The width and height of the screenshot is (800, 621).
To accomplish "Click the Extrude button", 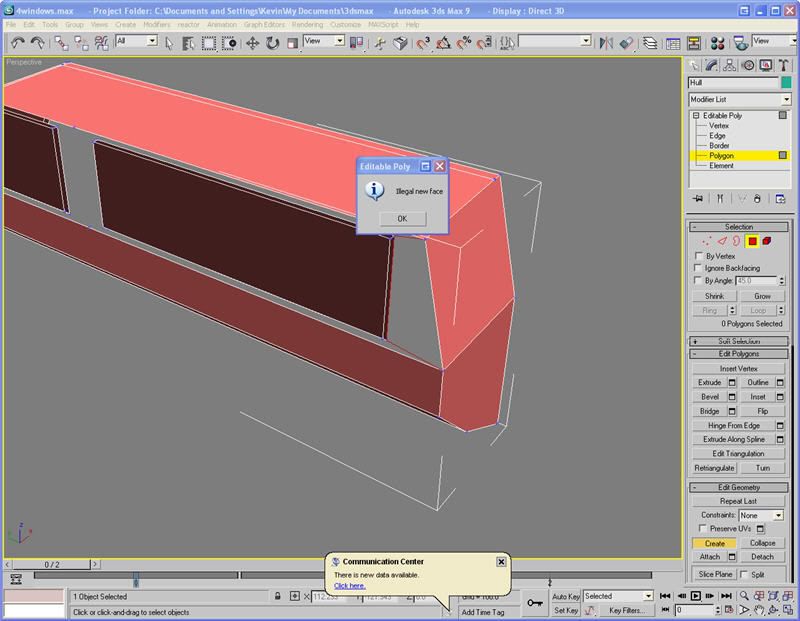I will 709,383.
